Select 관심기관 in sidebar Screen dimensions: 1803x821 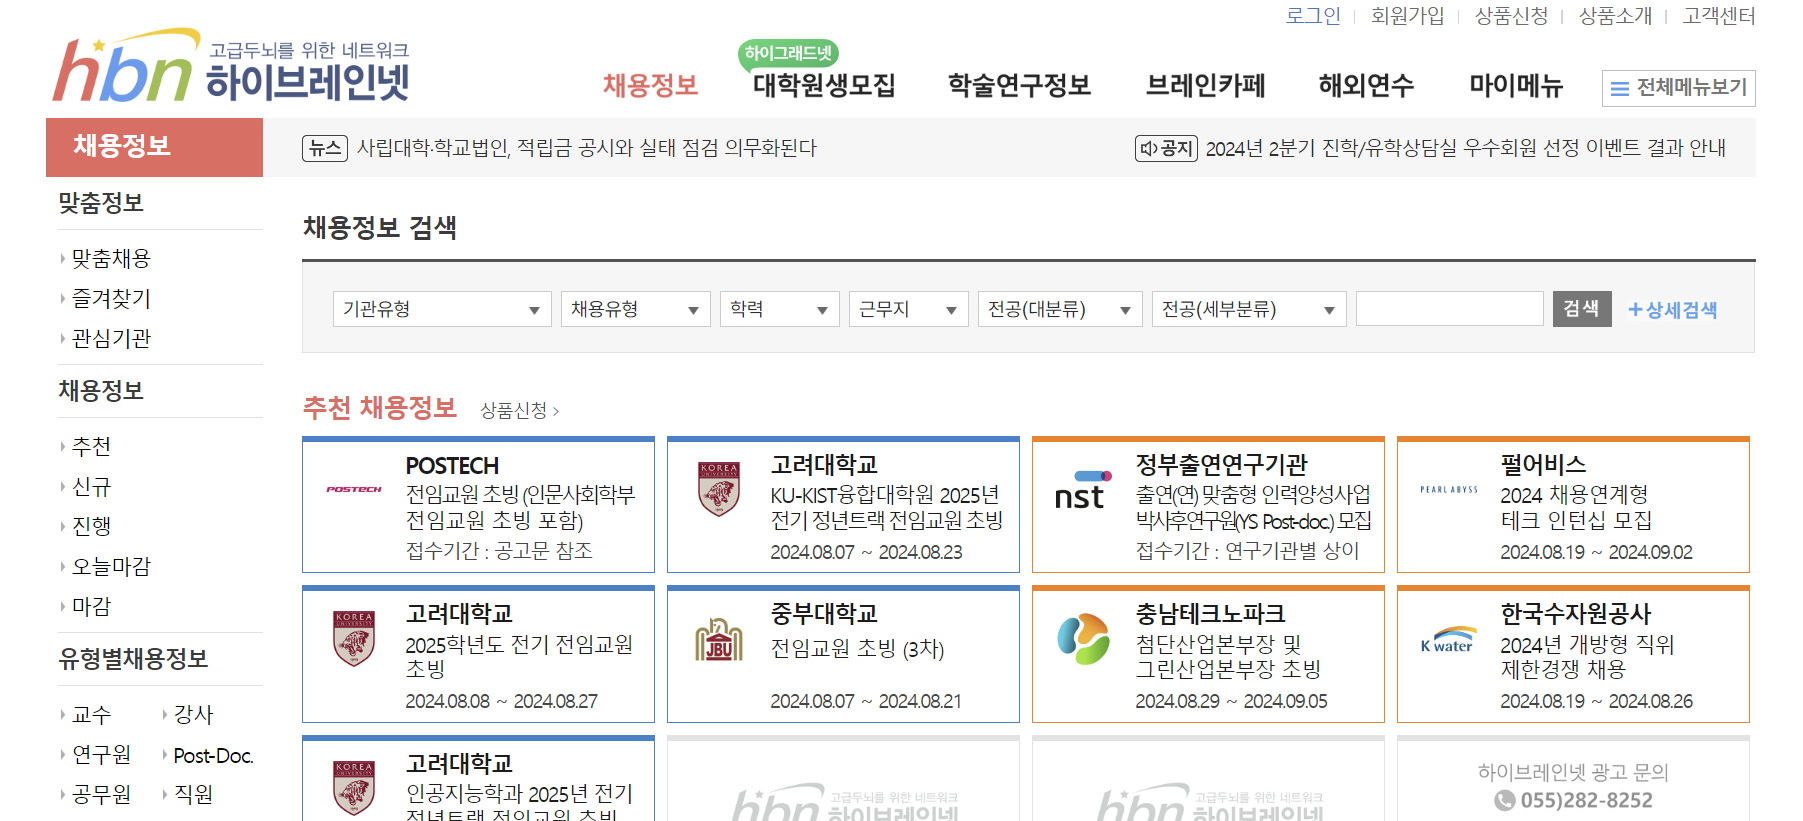111,338
